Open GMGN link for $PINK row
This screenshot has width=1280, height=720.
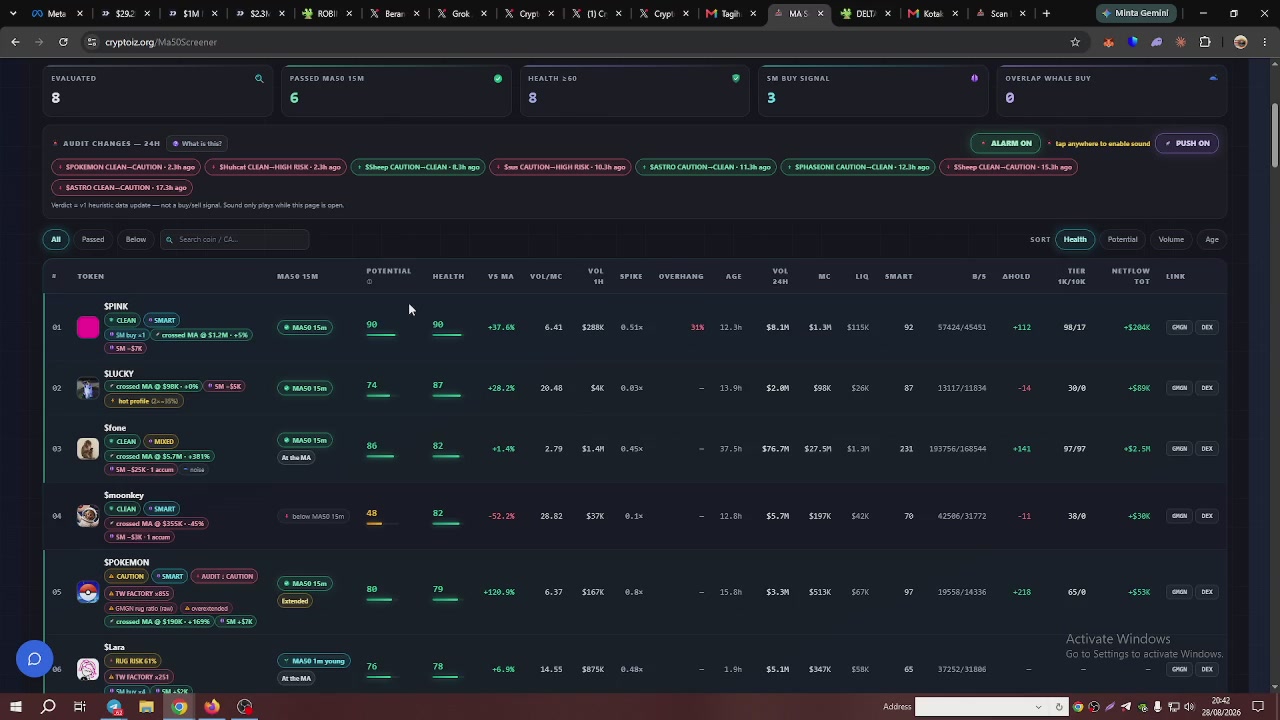pos(1179,327)
